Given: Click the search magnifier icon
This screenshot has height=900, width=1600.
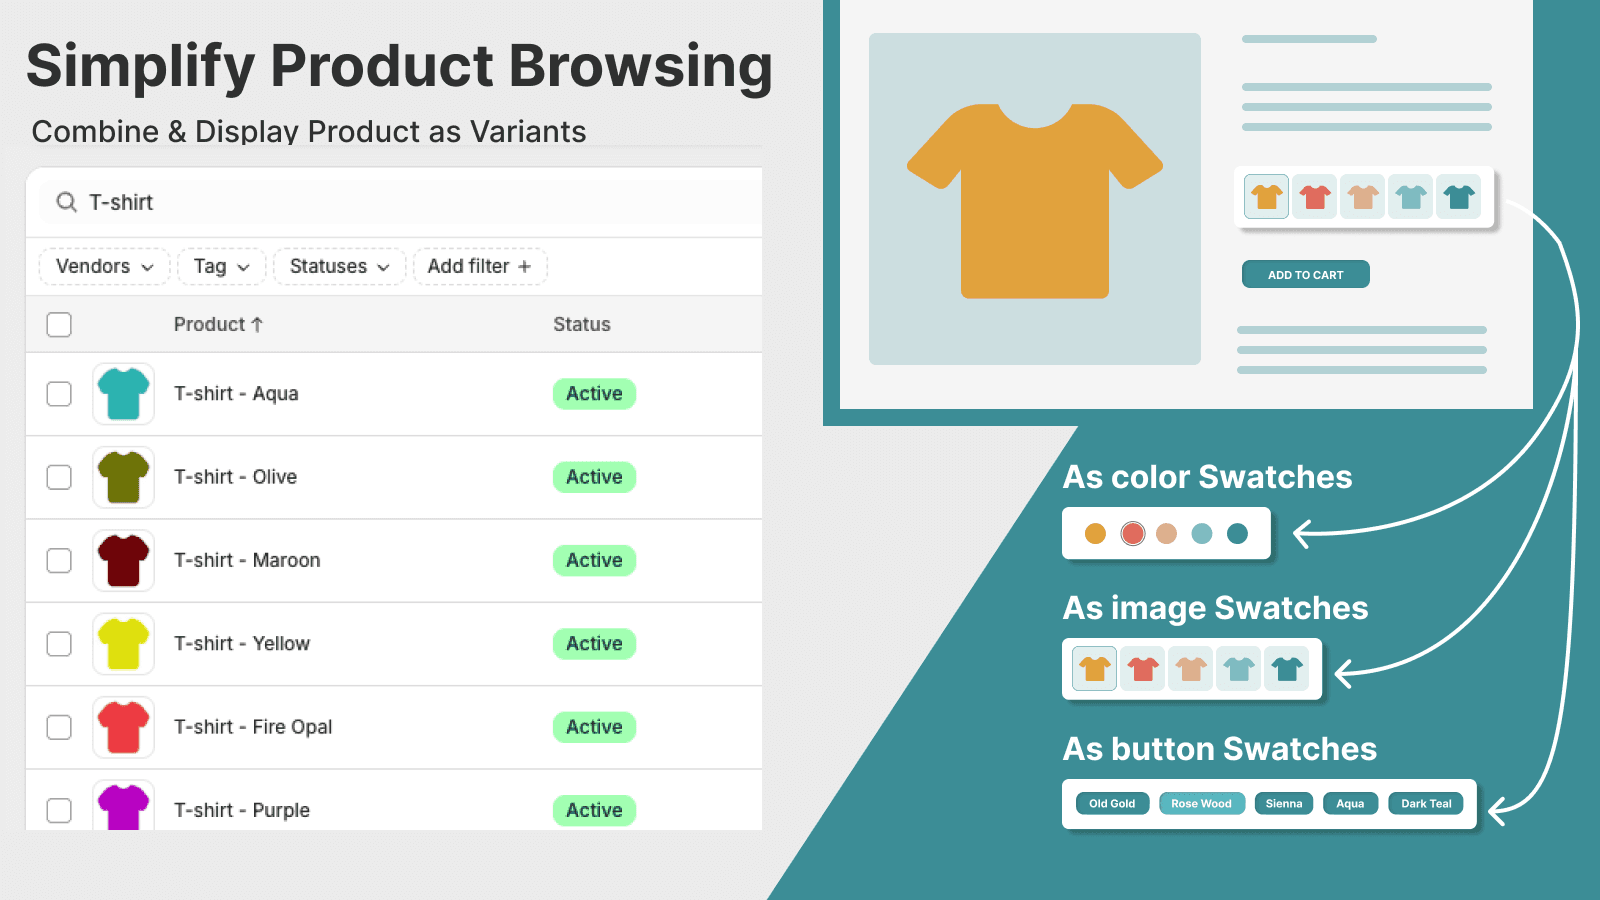Looking at the screenshot, I should [x=66, y=202].
